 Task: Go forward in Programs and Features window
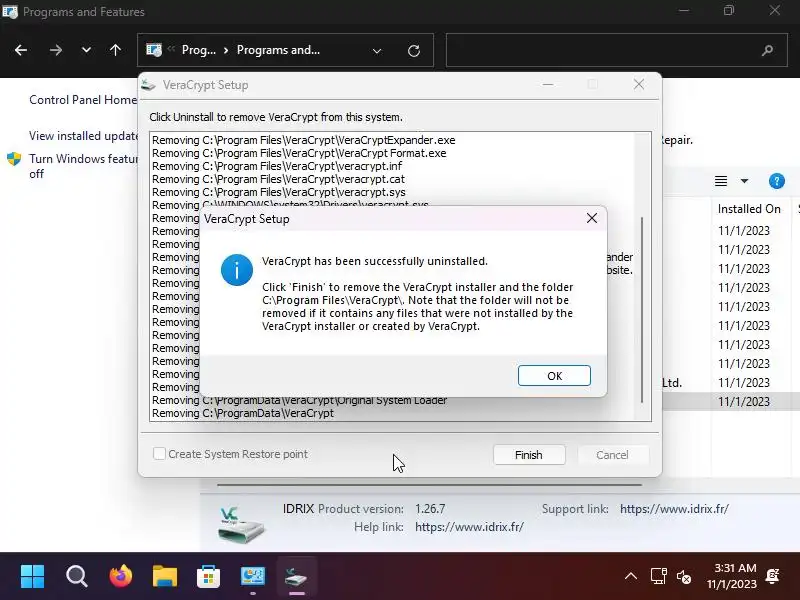point(56,50)
